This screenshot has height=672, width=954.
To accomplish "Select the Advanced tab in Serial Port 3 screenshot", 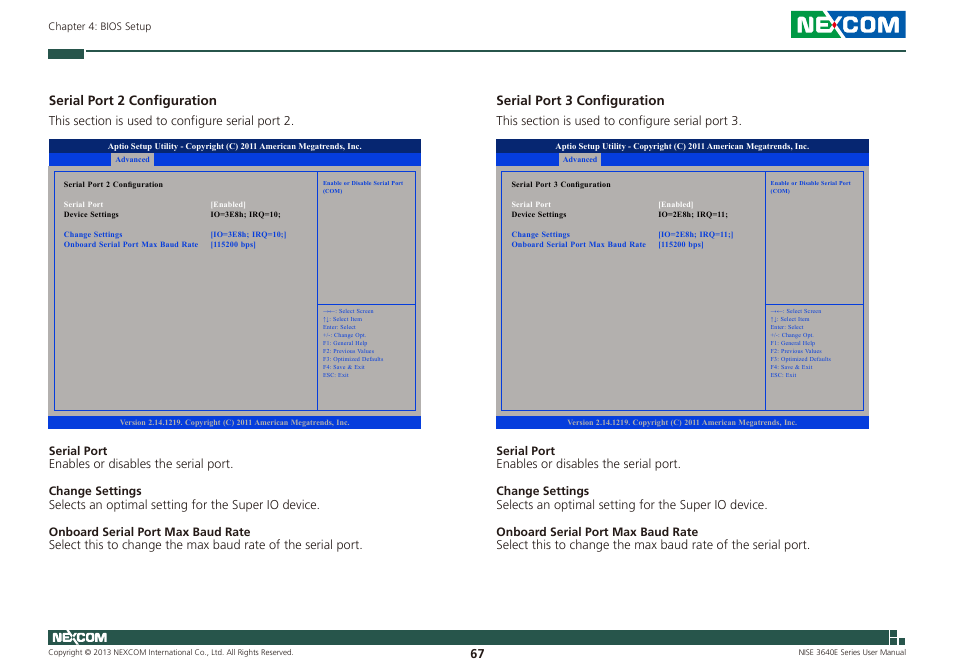I will pyautogui.click(x=580, y=159).
